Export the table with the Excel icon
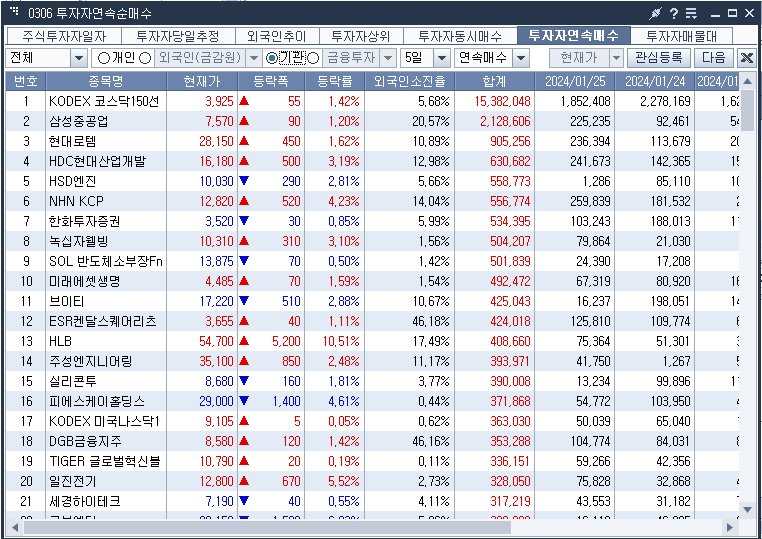The width and height of the screenshot is (762, 539). click(747, 58)
